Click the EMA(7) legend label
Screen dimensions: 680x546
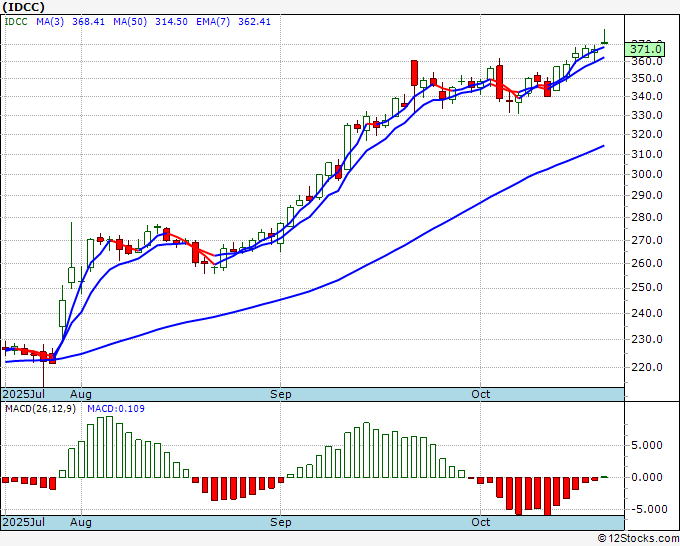pos(213,22)
